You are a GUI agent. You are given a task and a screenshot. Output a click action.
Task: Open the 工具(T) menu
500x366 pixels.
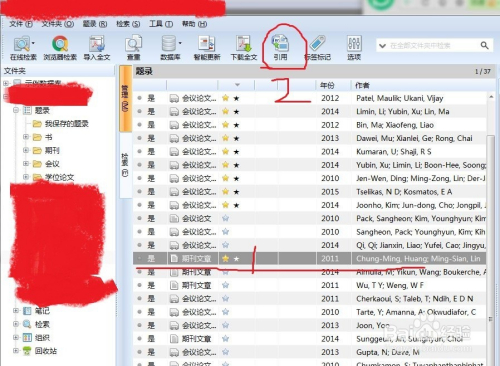[x=161, y=24]
